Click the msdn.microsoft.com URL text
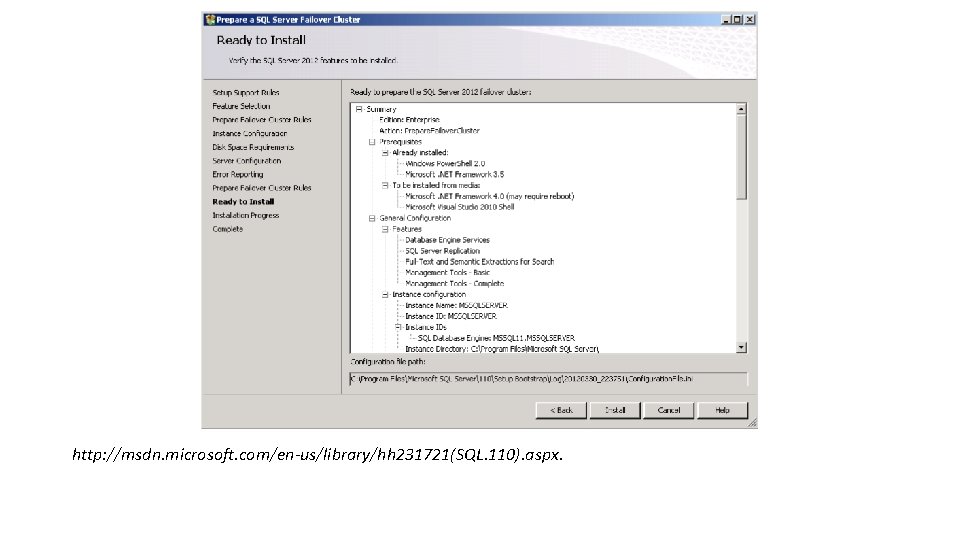Viewport: 960px width, 540px height. [317, 454]
